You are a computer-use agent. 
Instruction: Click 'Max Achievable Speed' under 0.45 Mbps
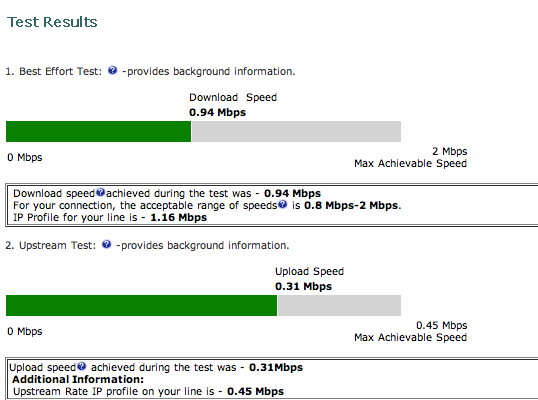click(411, 337)
